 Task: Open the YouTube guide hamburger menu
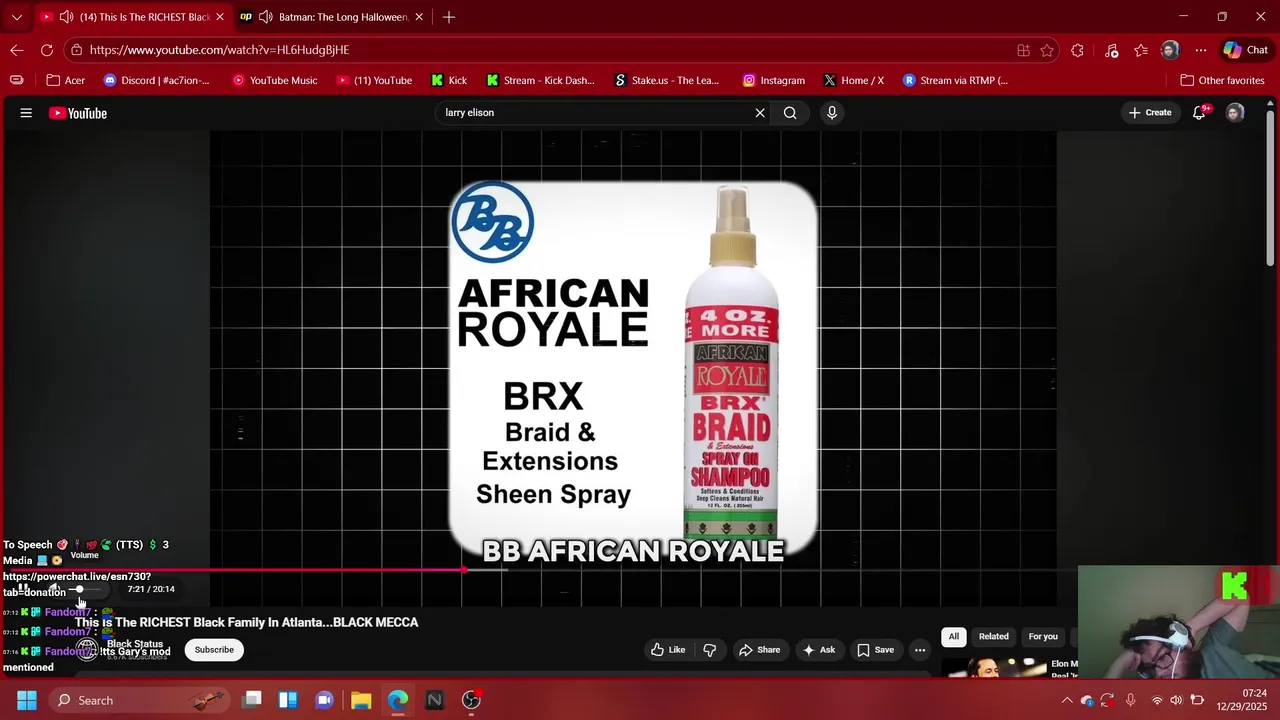pos(26,113)
